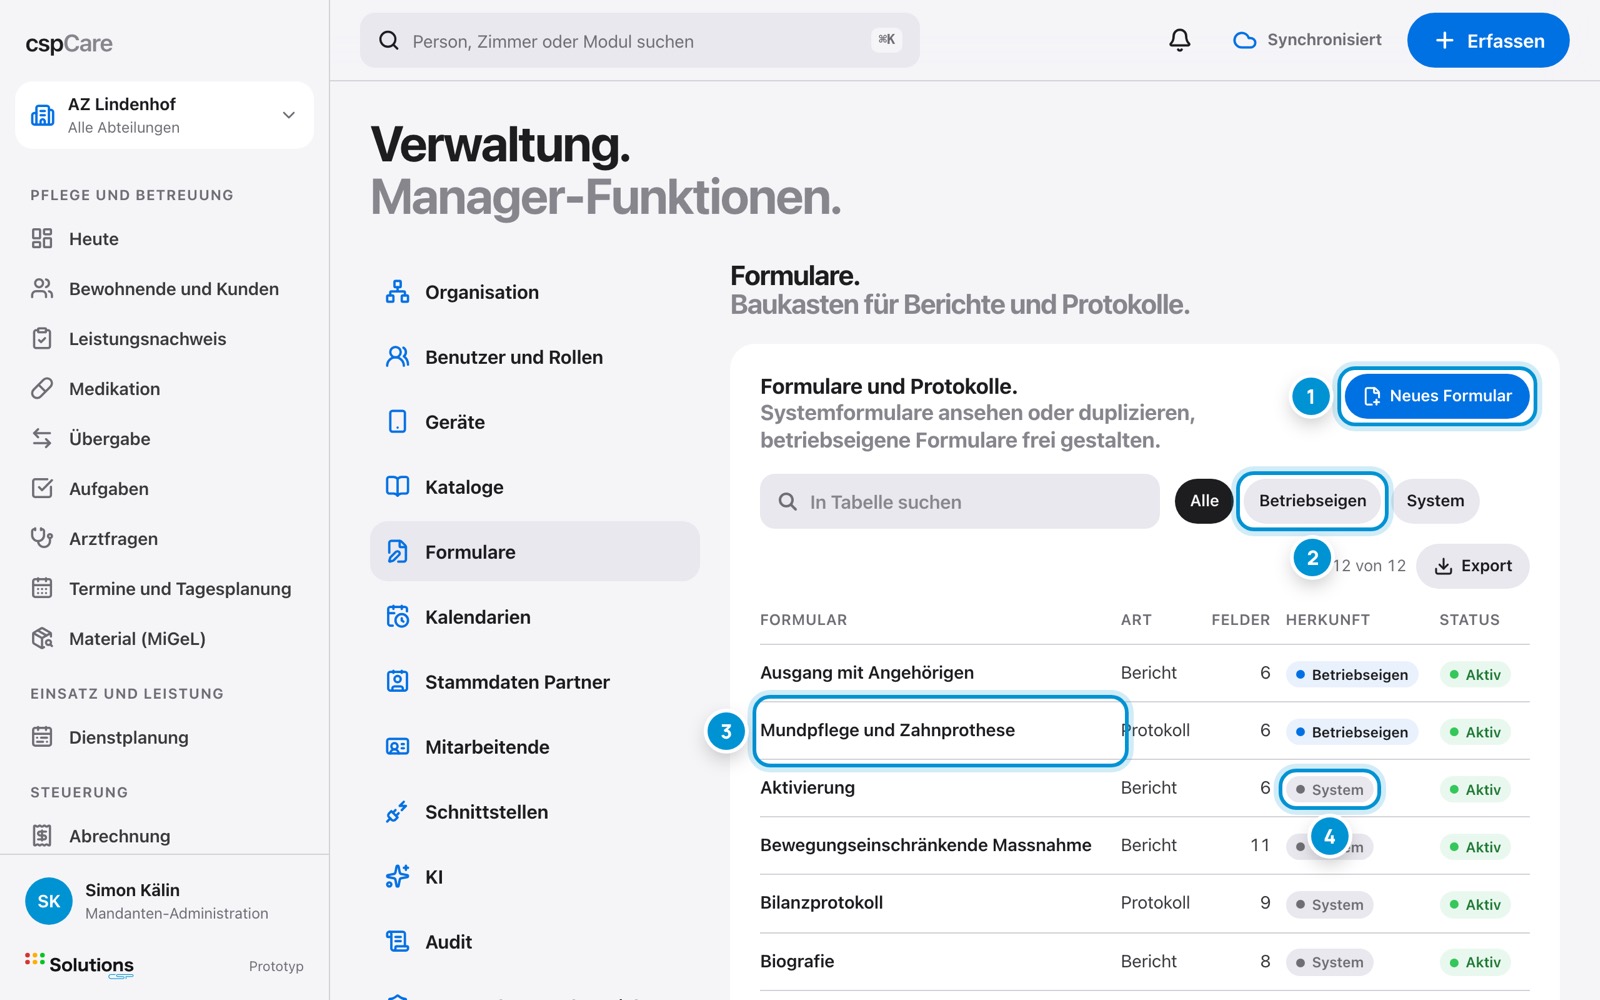Image resolution: width=1600 pixels, height=1000 pixels.
Task: Open Material (MiGeL) box icon
Action: (x=42, y=638)
